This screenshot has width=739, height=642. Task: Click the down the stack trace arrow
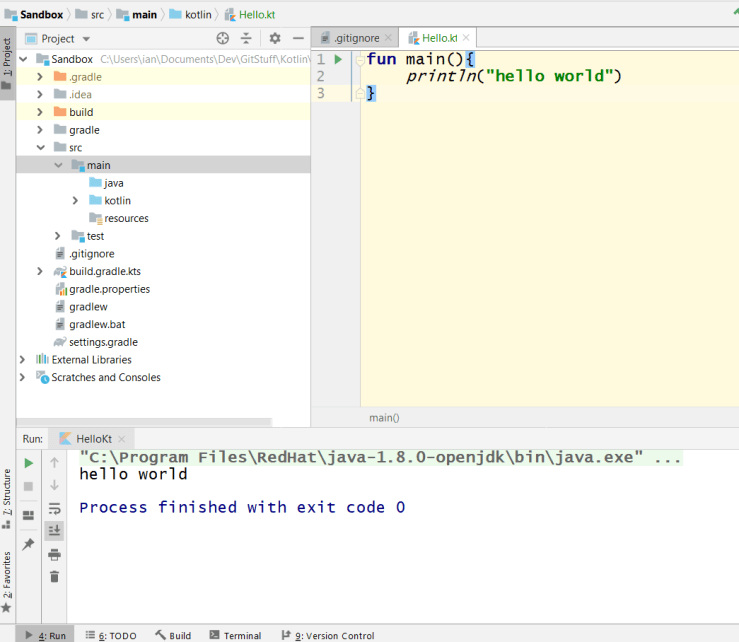pos(54,485)
